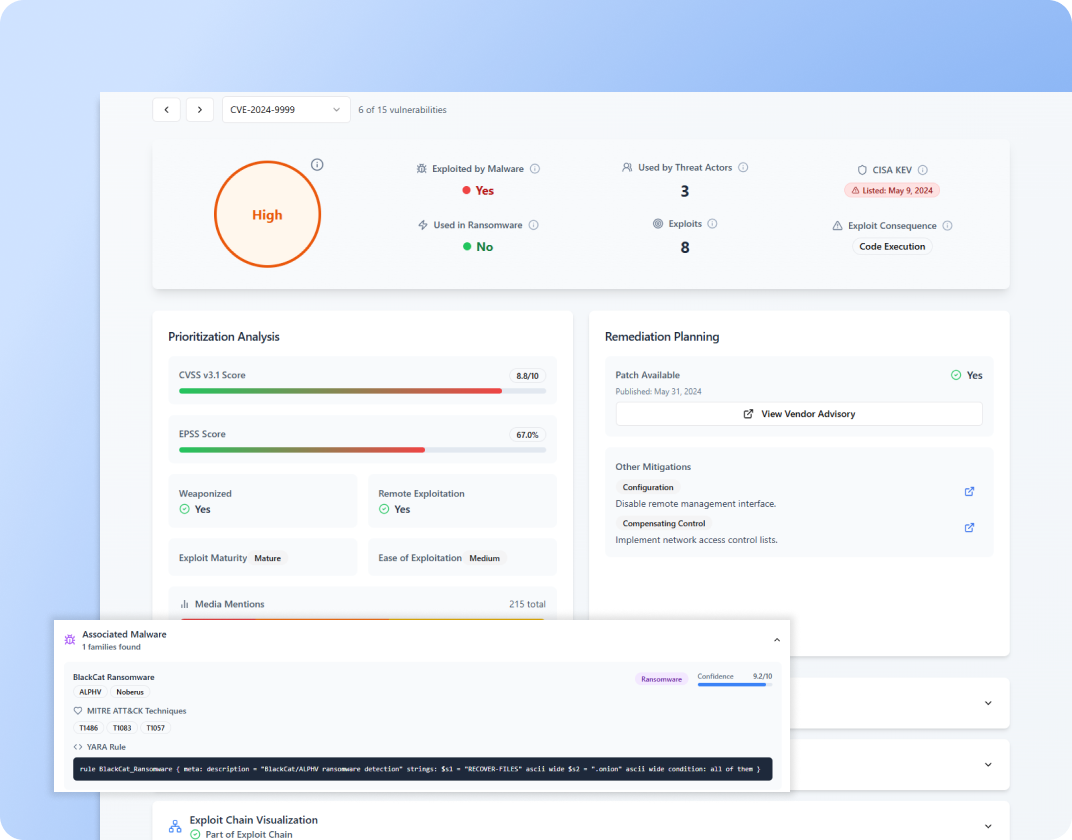Click the green check icon under Weaponized

click(x=185, y=509)
